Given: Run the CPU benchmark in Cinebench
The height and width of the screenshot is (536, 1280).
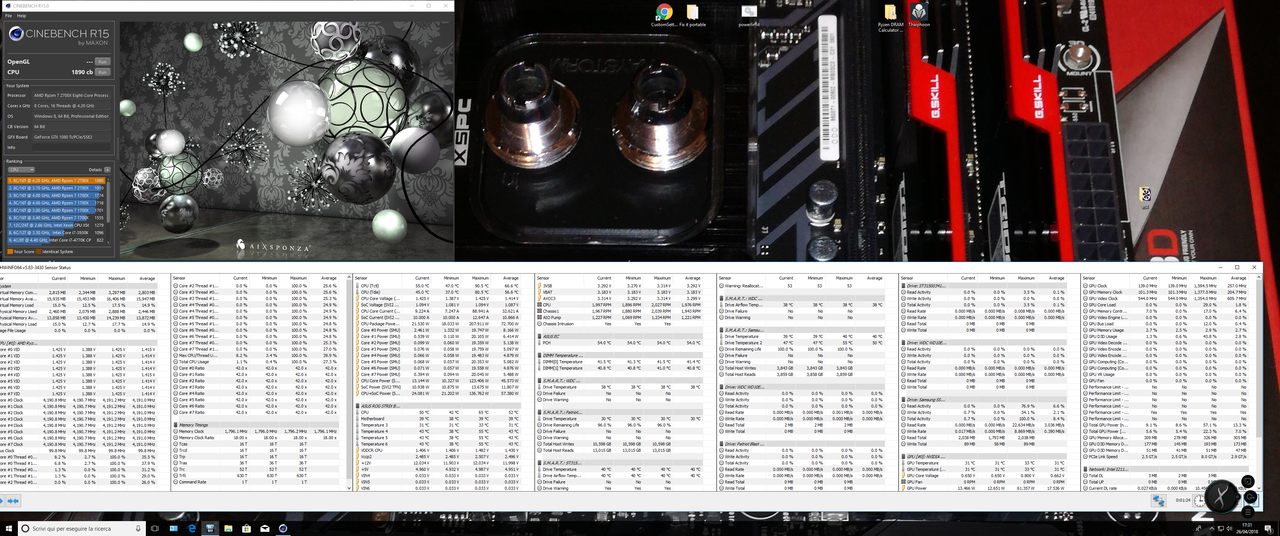Looking at the screenshot, I should (102, 72).
